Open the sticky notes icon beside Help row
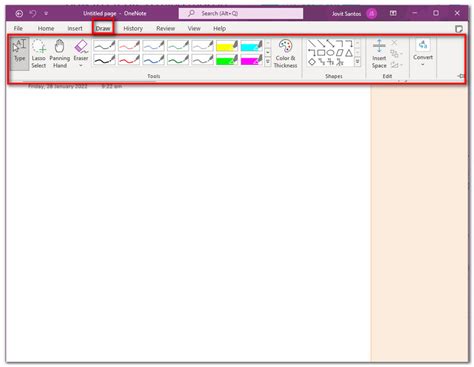Screen dimensions: 474x367 (x=459, y=29)
